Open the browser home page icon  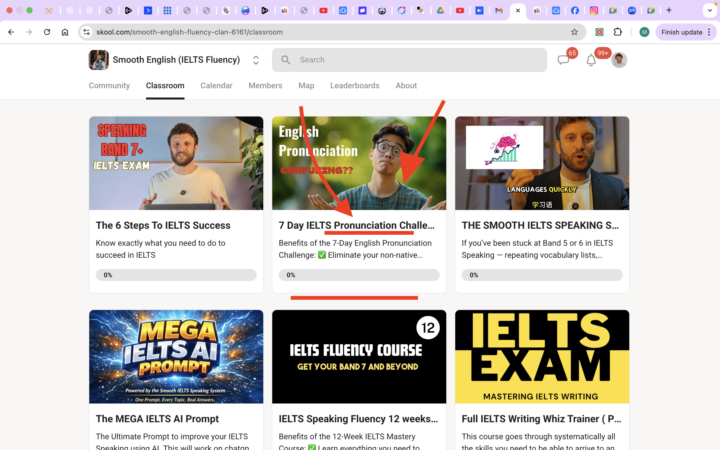pos(65,32)
